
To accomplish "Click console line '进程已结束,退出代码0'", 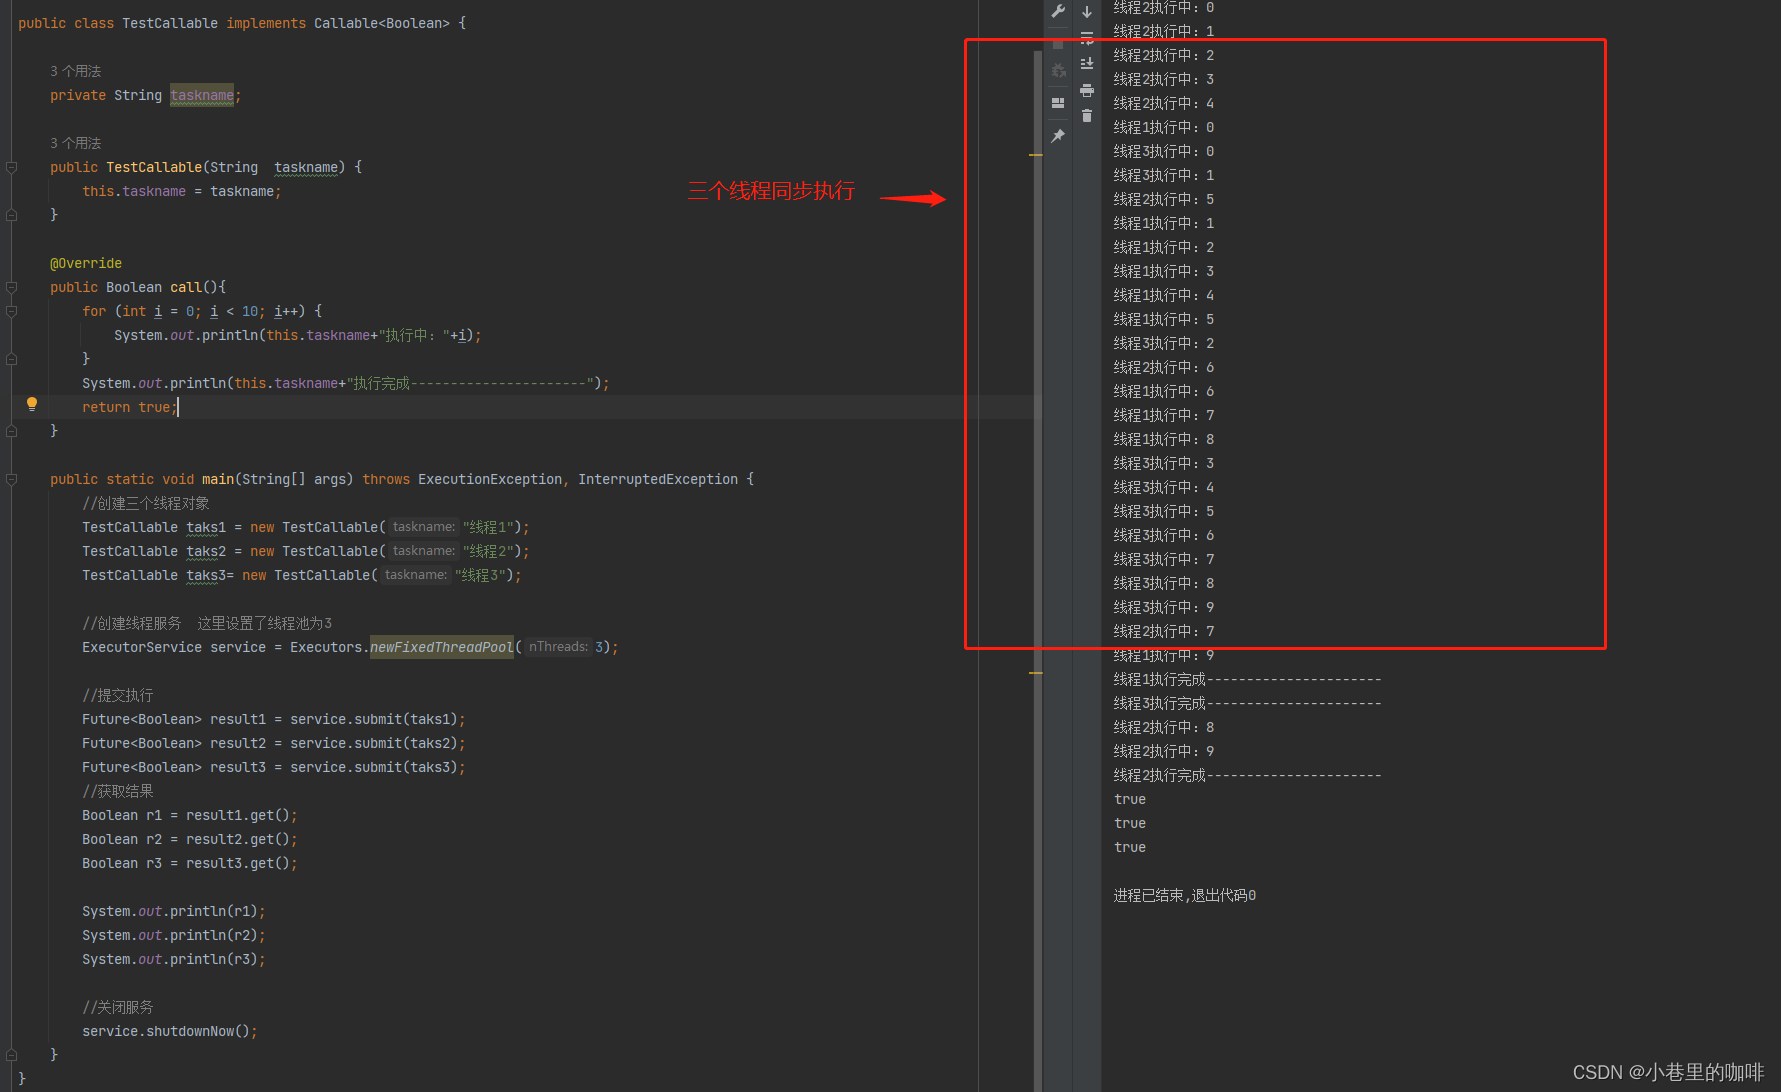I will (1185, 895).
